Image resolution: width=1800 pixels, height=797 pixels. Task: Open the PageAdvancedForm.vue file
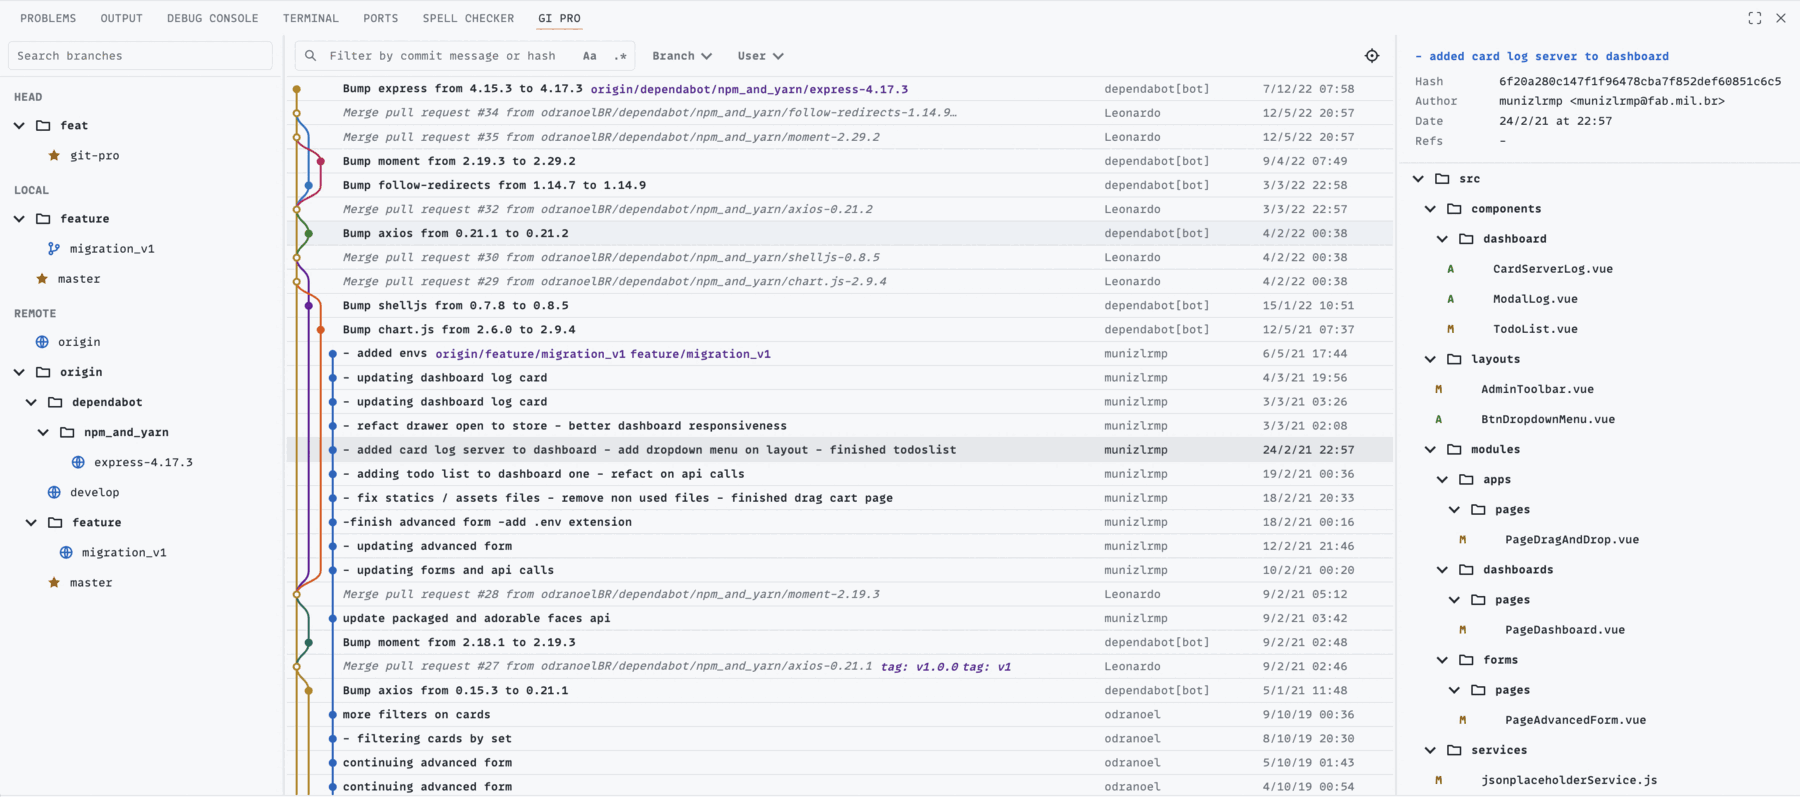[x=1575, y=720]
